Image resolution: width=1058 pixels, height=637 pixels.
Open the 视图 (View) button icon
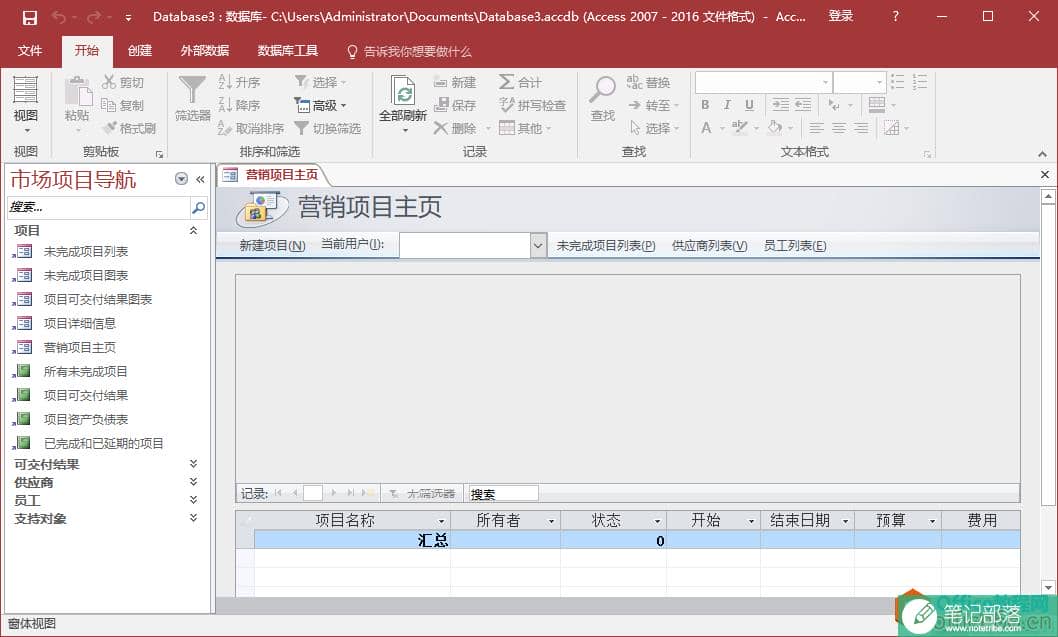[x=26, y=90]
